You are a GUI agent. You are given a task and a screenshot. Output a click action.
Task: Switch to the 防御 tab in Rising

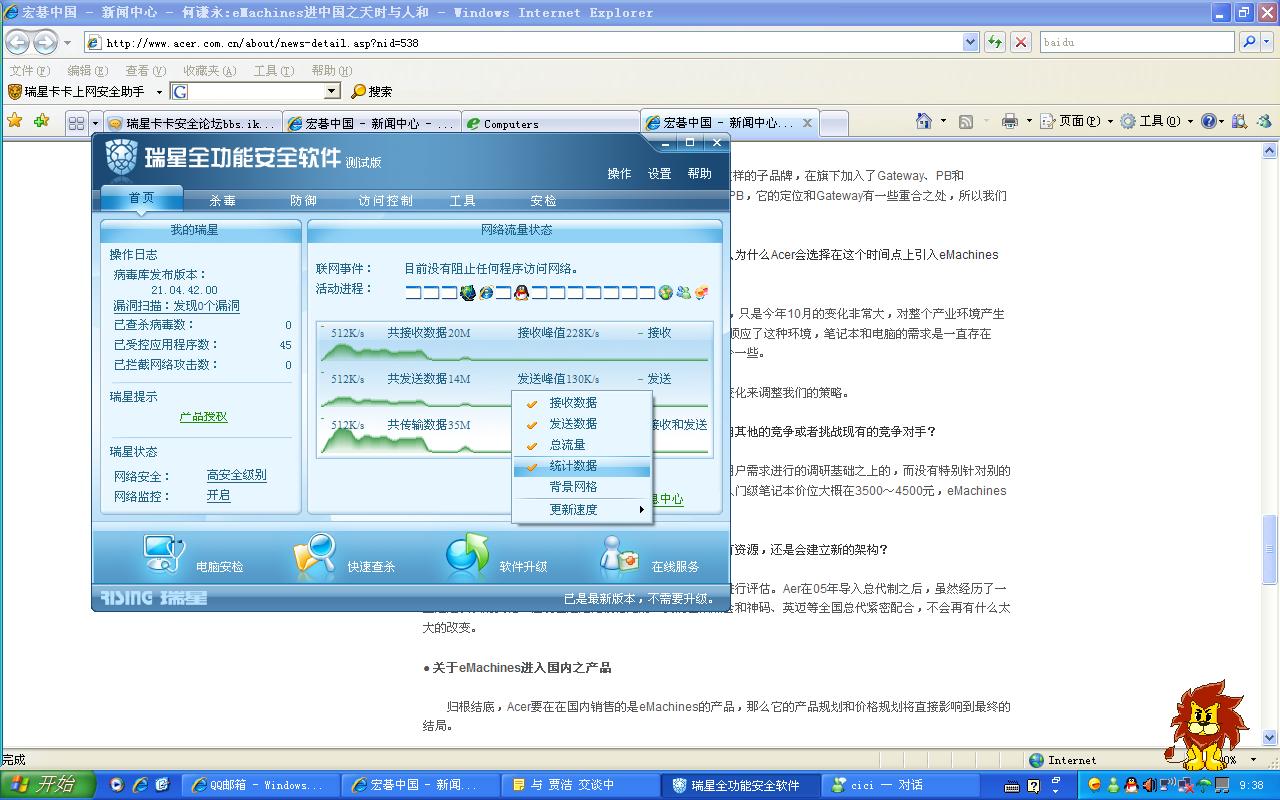(303, 200)
